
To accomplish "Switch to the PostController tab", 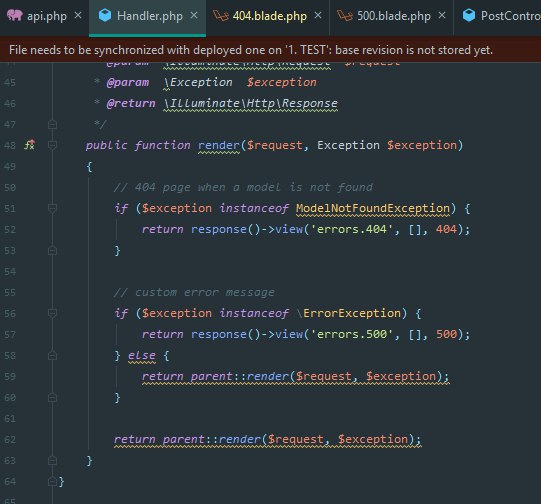I will click(498, 16).
